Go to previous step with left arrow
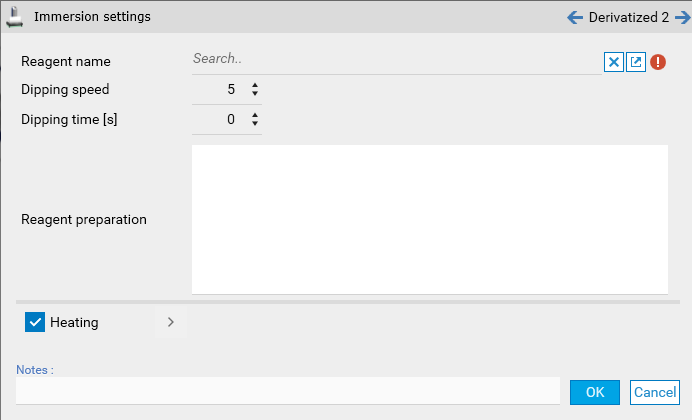This screenshot has height=420, width=692. click(x=575, y=17)
